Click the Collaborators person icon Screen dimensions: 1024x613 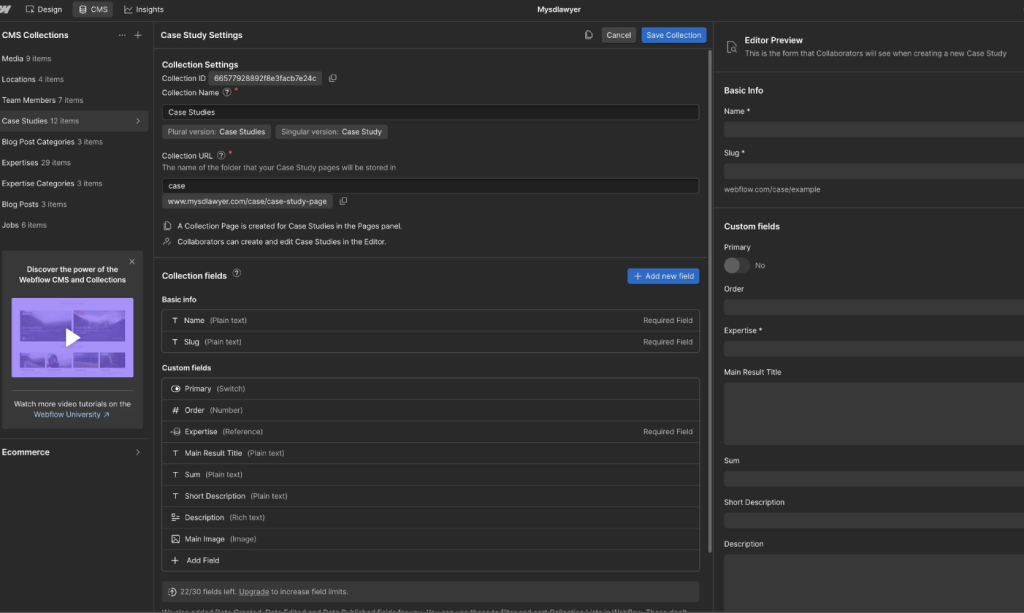pyautogui.click(x=167, y=242)
